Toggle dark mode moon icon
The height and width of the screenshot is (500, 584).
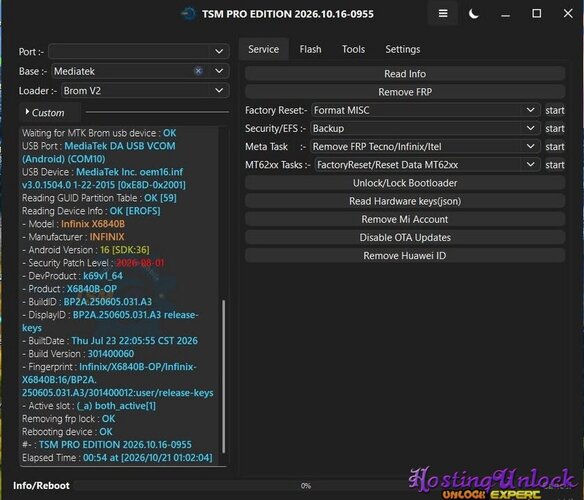(x=473, y=14)
